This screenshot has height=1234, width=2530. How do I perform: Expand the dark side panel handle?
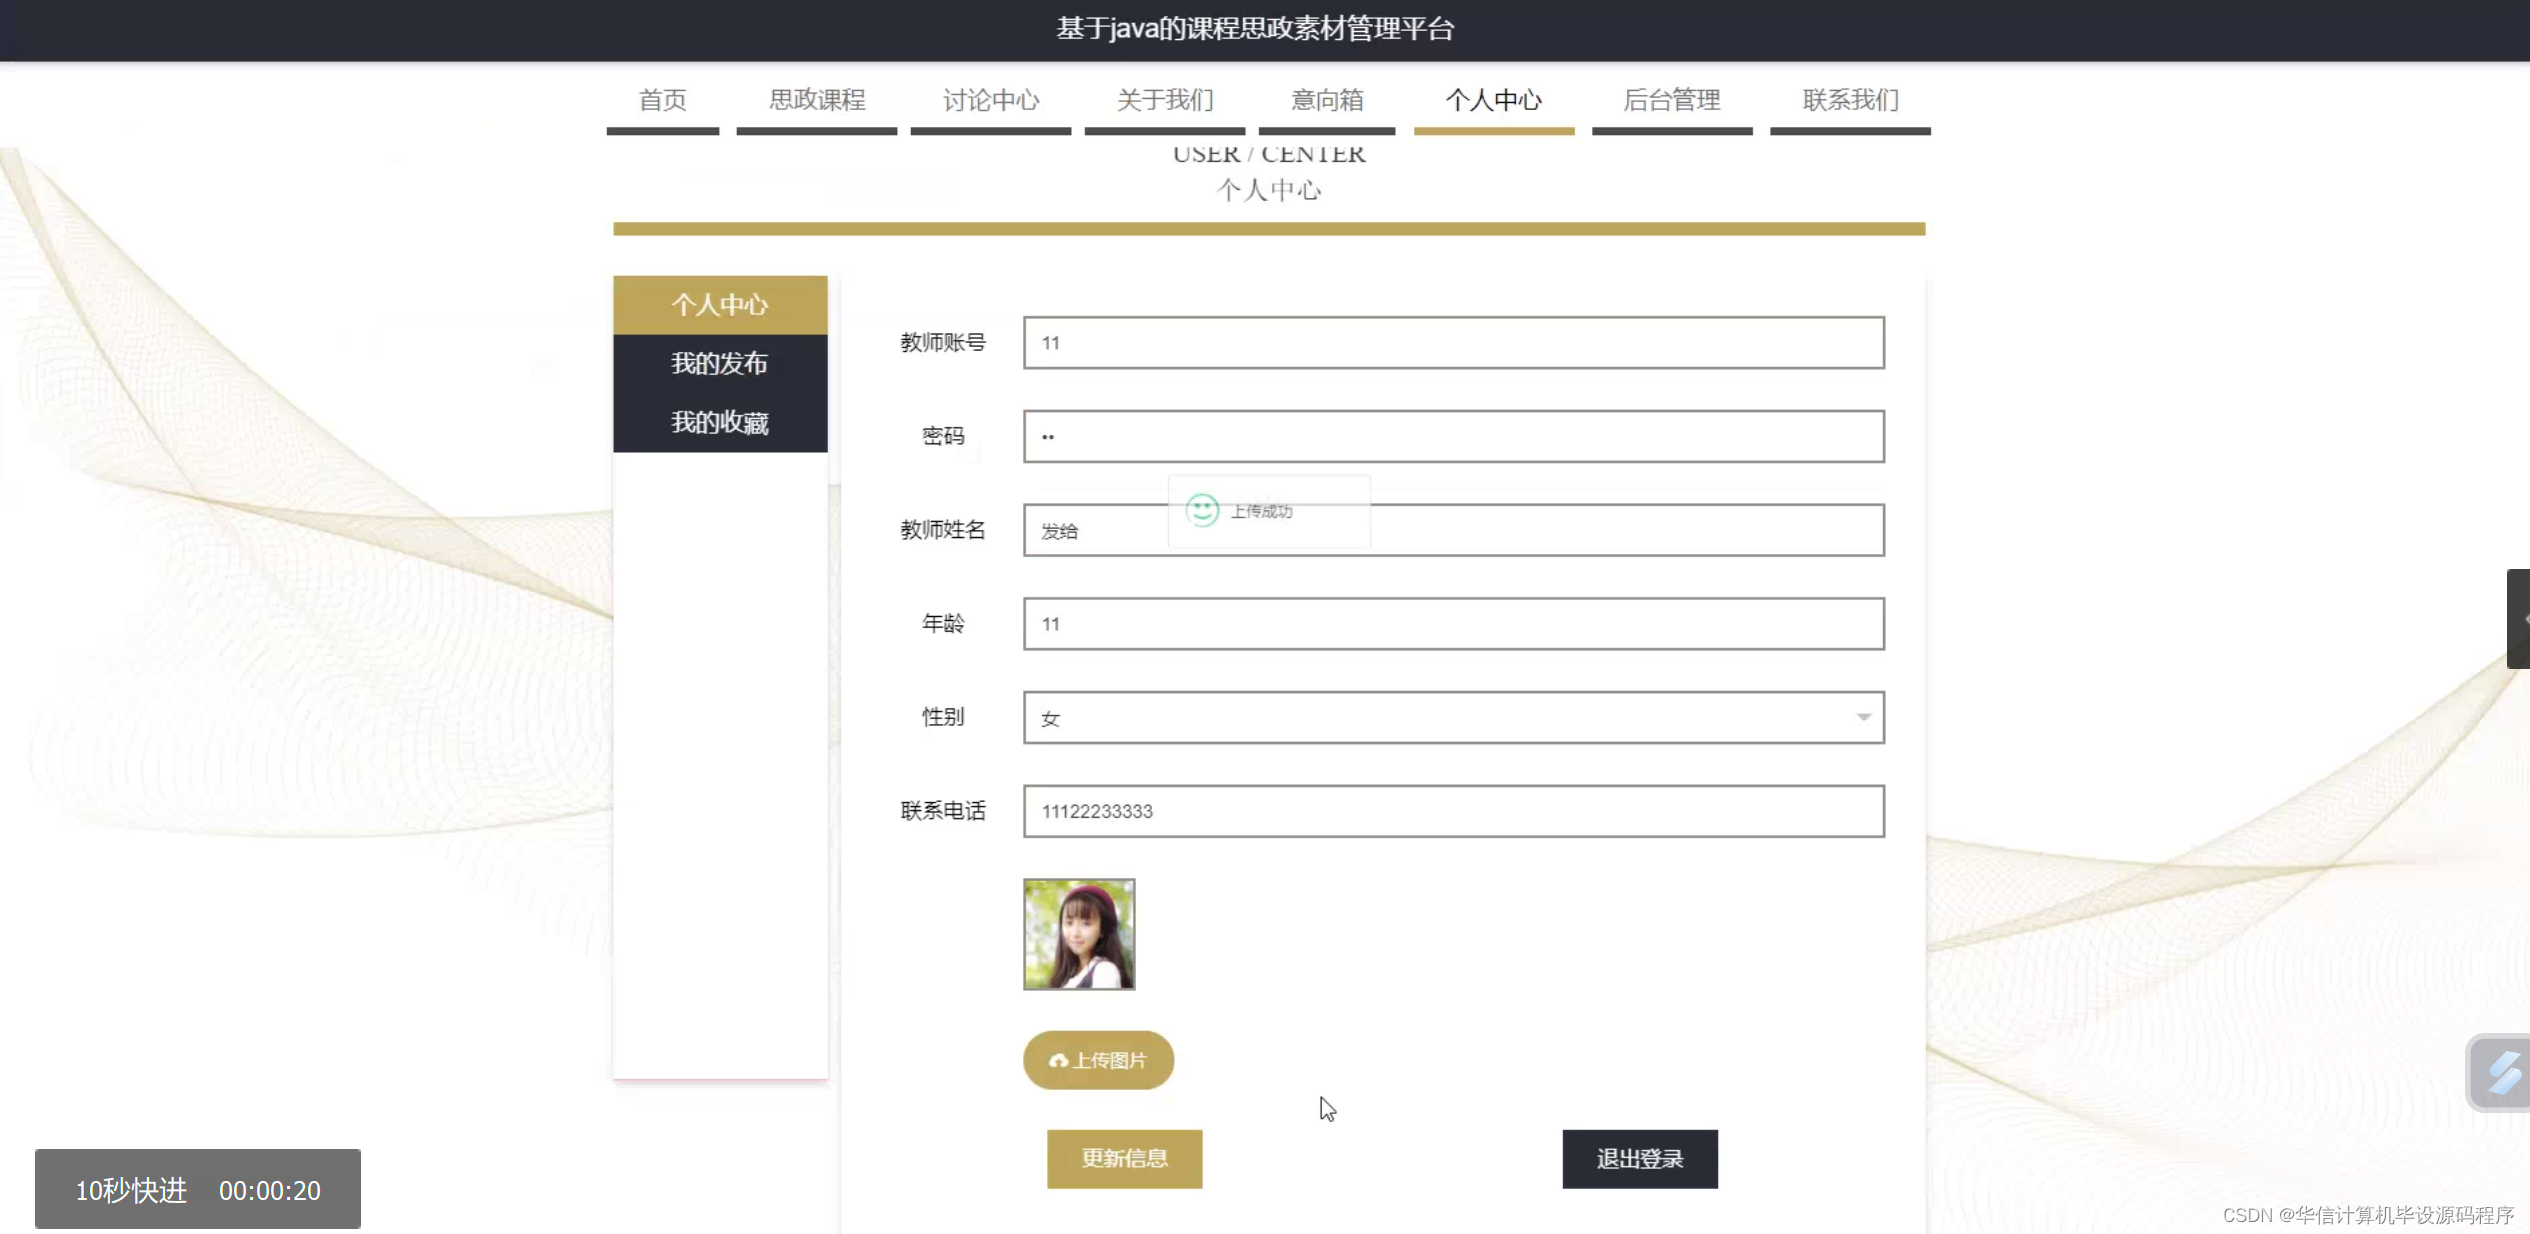pos(2518,618)
